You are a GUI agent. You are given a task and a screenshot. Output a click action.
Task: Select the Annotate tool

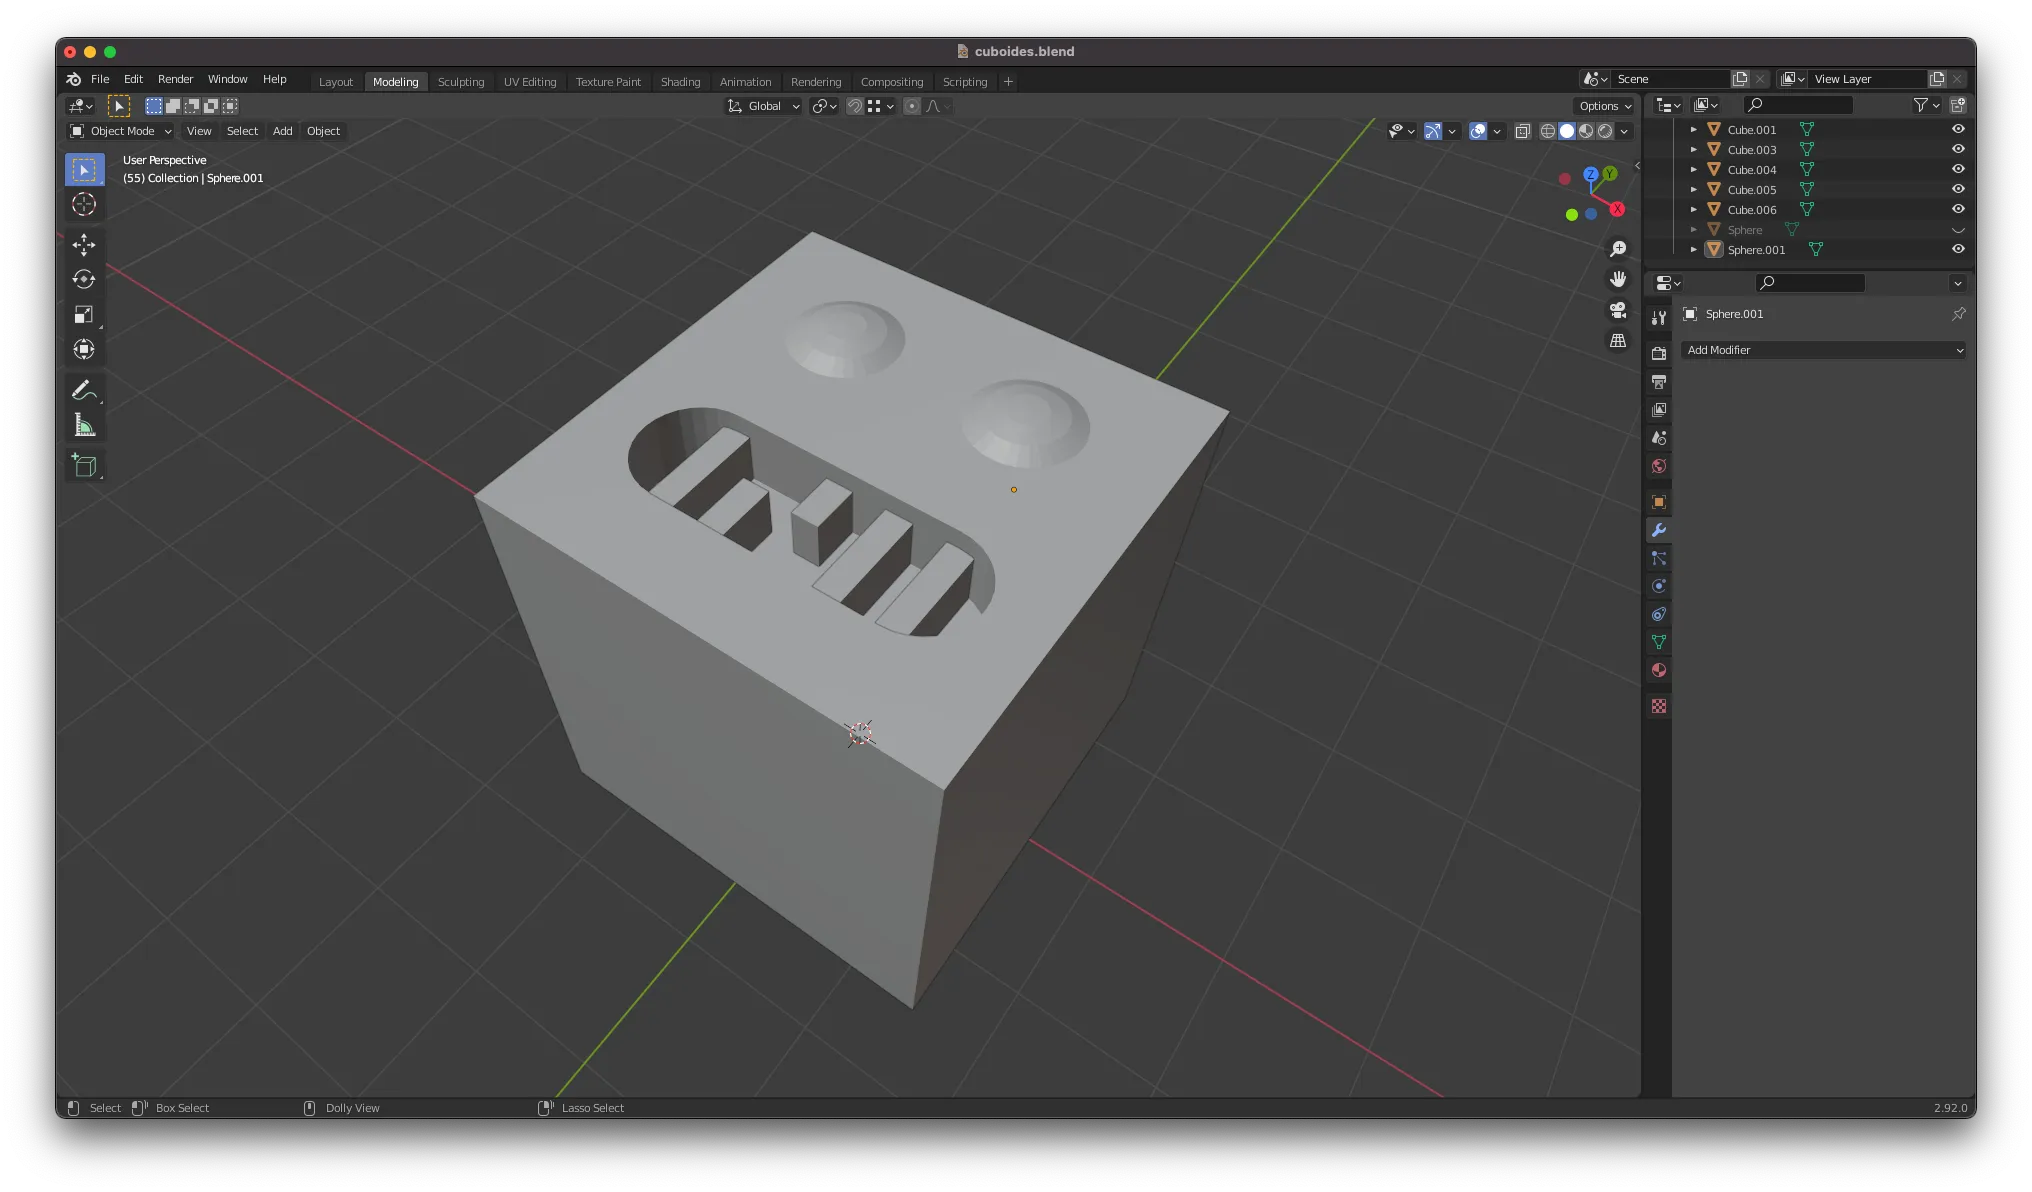[x=84, y=389]
